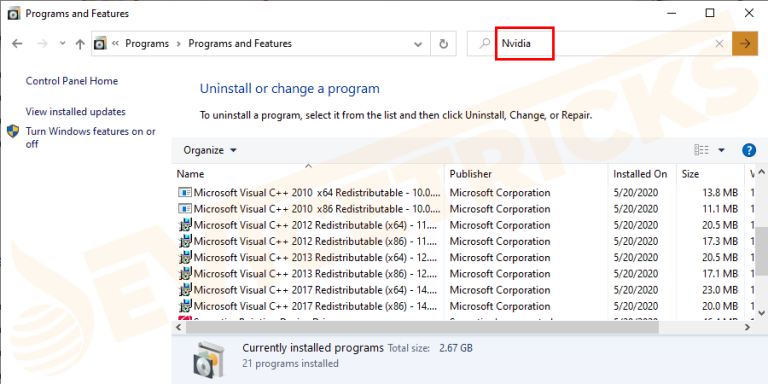Expand the address bar history dropdown
The width and height of the screenshot is (768, 384).
point(418,44)
